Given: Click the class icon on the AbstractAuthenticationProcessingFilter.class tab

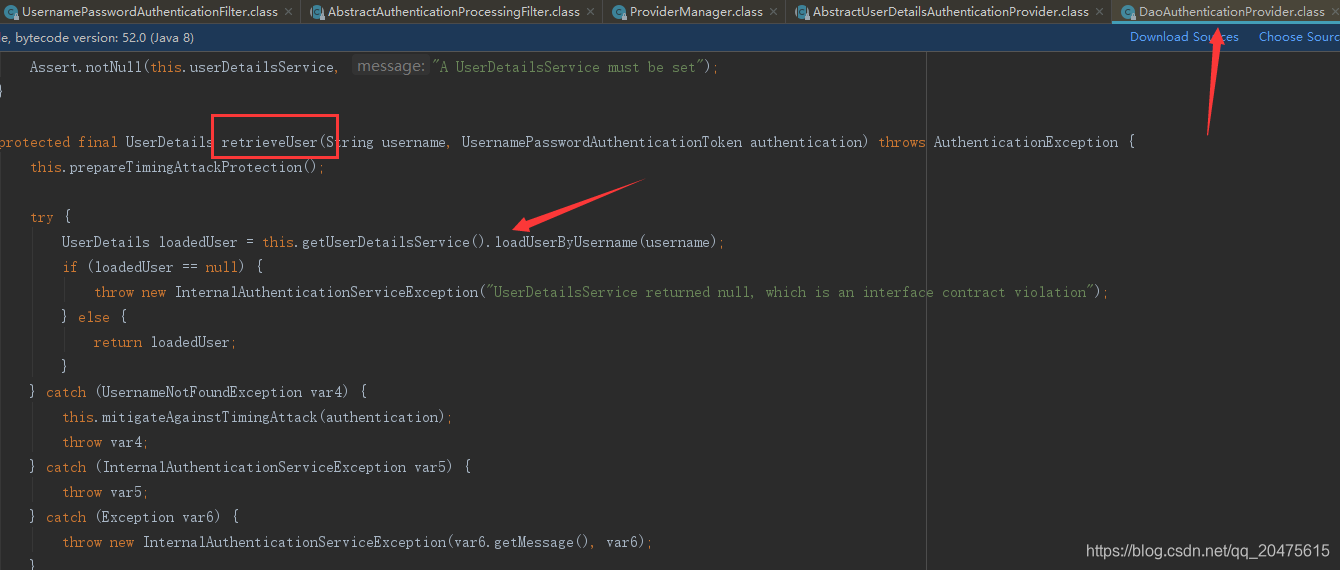Looking at the screenshot, I should (x=317, y=12).
